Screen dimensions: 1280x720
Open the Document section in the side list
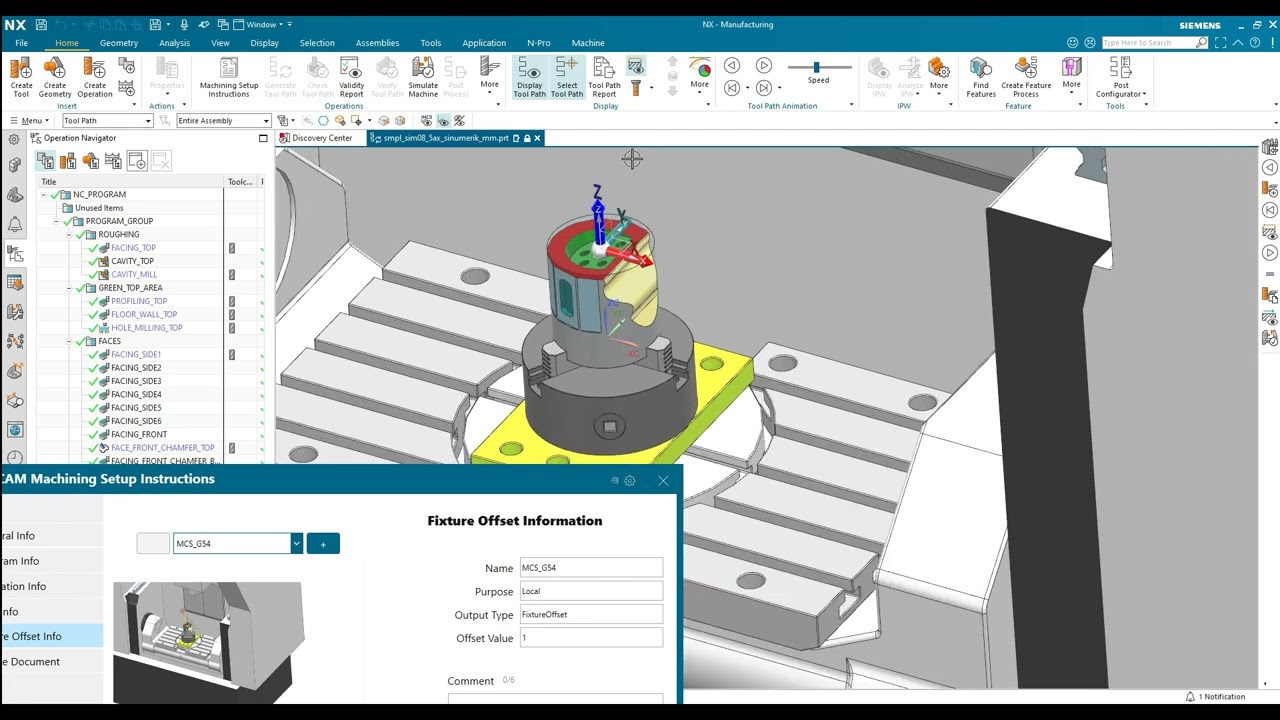tap(50, 661)
